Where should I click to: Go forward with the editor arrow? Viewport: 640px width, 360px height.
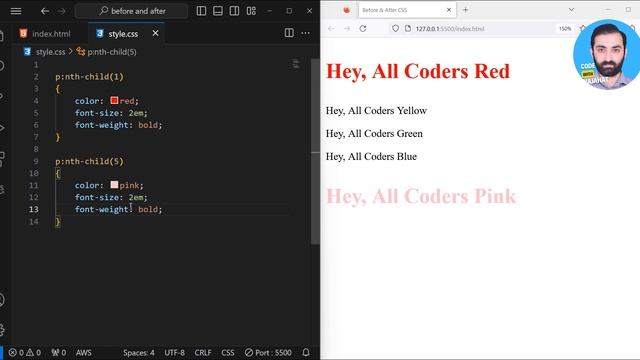(61, 11)
